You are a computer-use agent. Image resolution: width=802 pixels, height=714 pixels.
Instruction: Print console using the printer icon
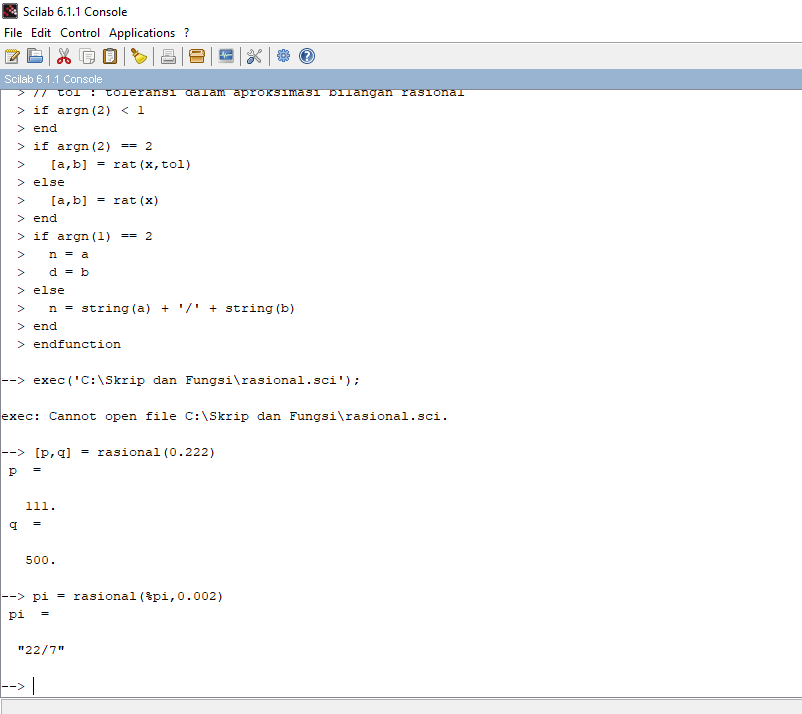168,56
